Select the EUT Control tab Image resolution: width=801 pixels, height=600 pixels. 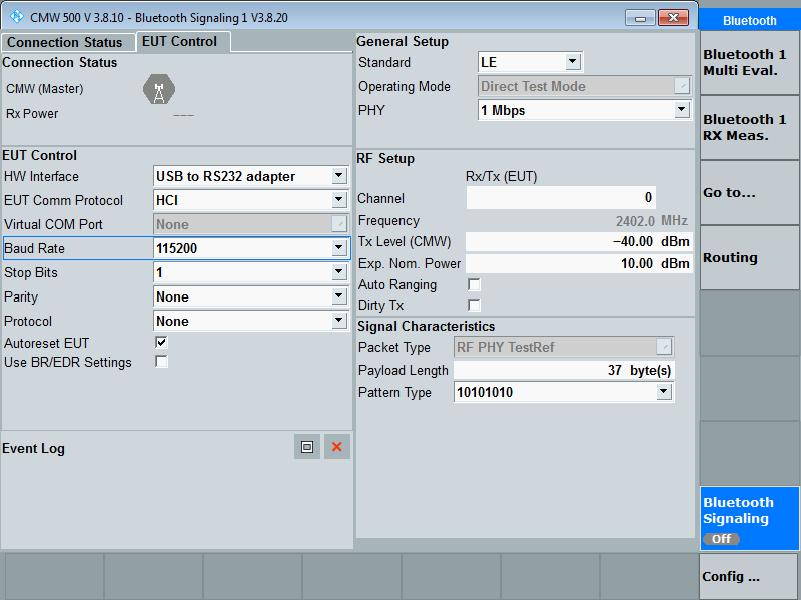(x=180, y=41)
